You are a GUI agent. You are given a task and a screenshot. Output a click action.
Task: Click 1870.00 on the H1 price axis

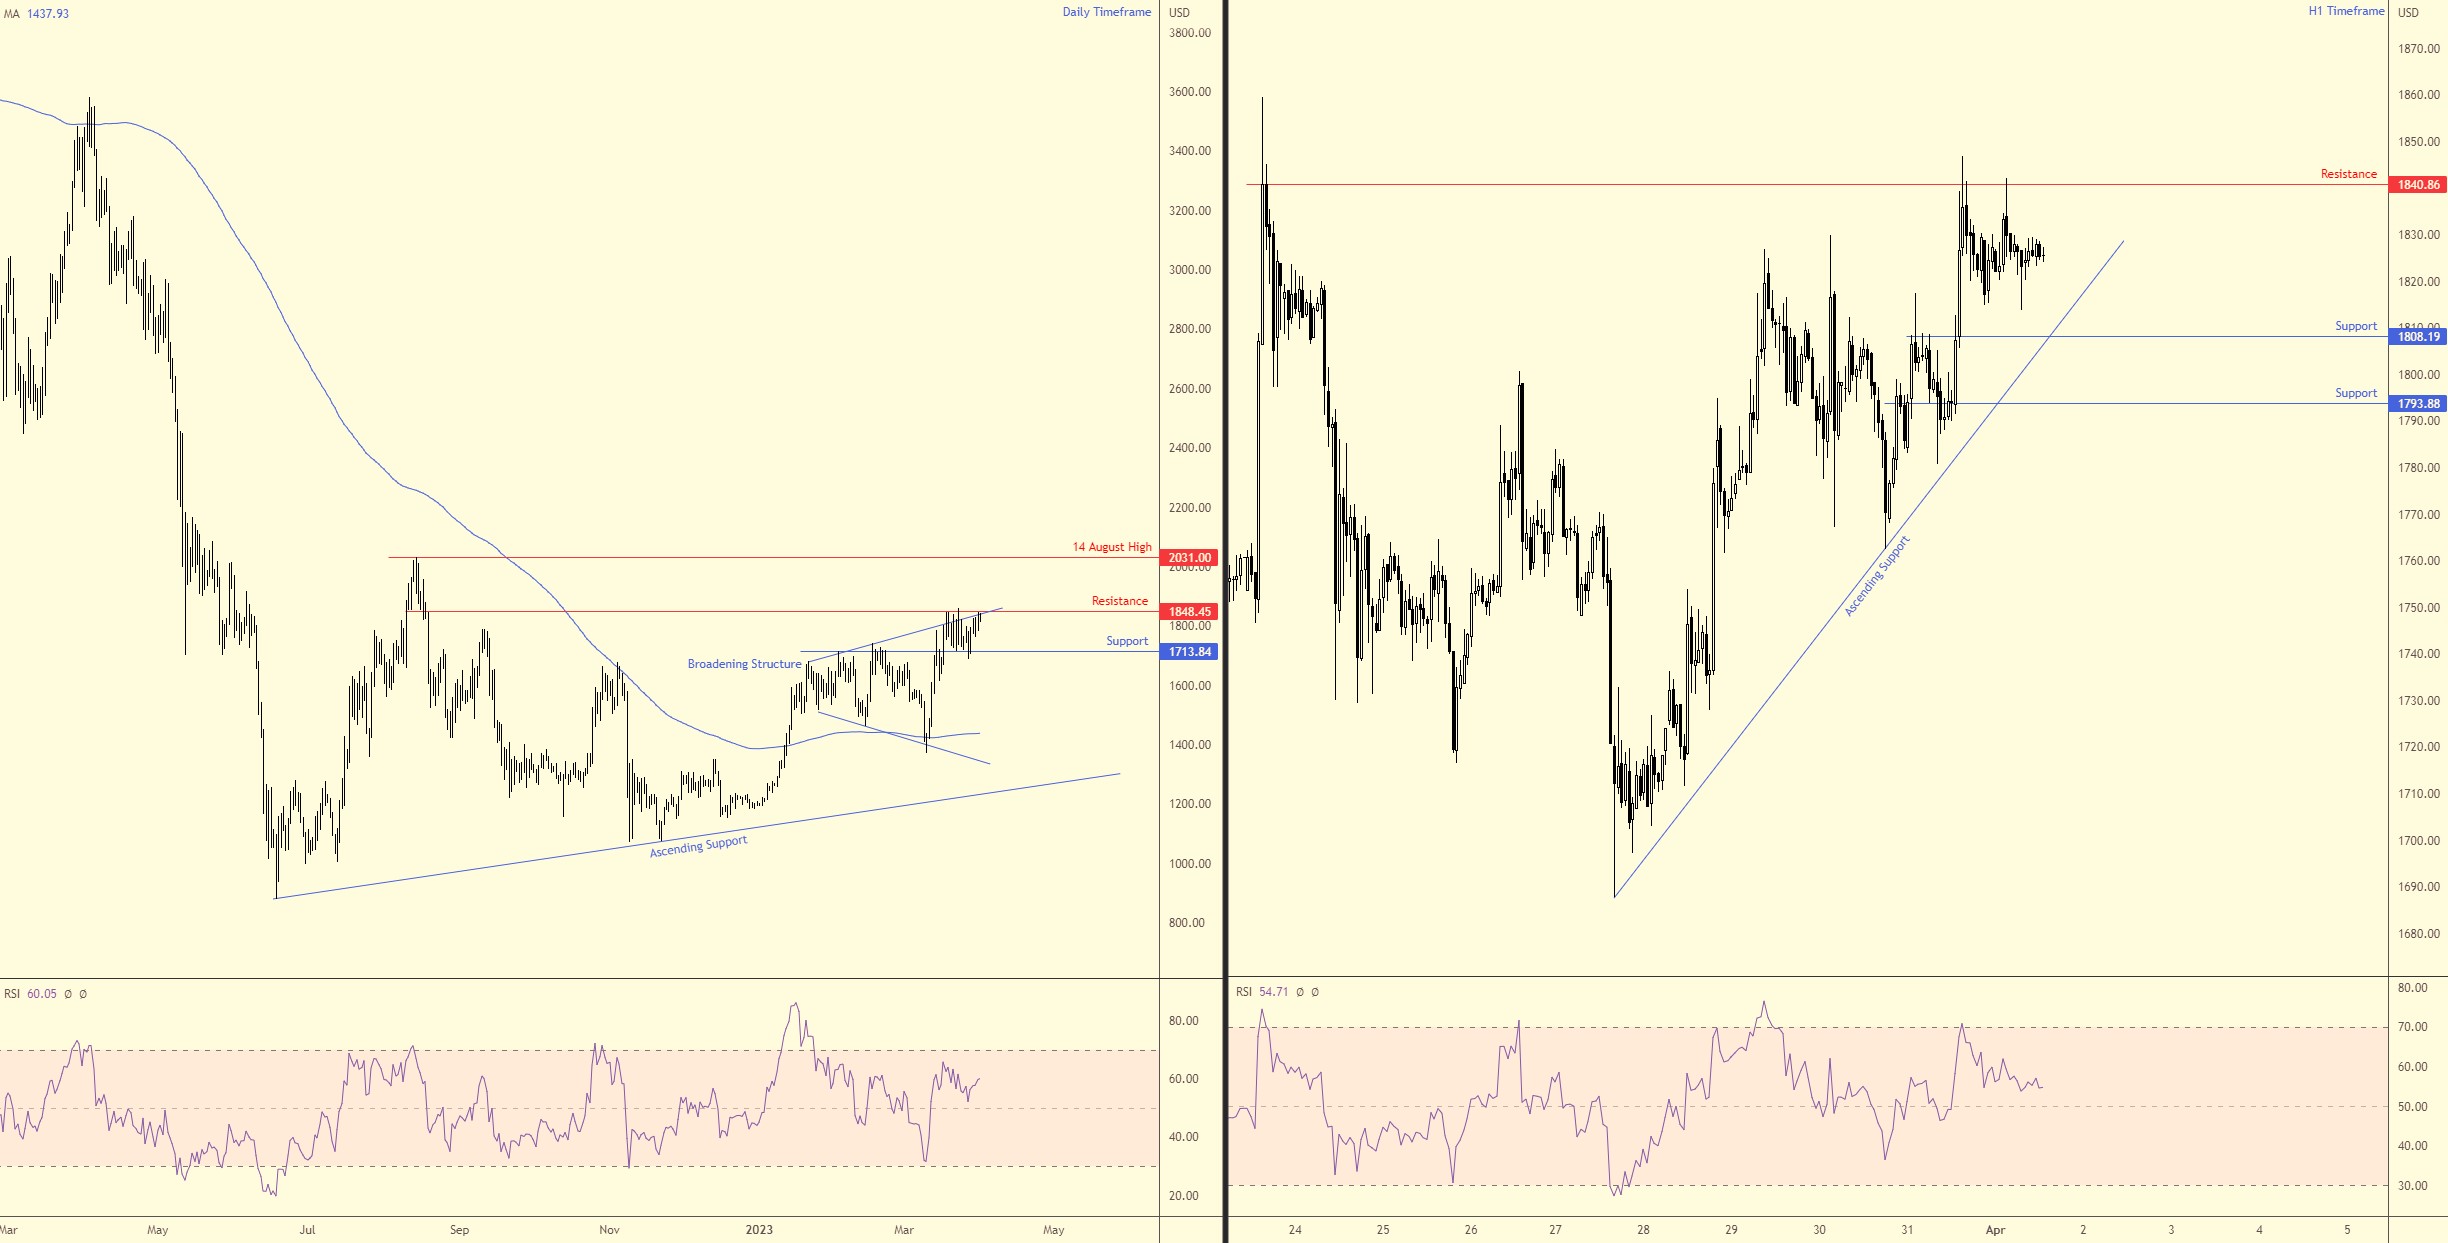coord(2418,49)
